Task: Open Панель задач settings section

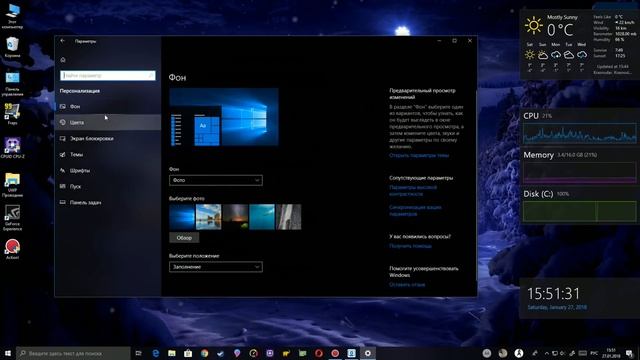Action: 108,202
